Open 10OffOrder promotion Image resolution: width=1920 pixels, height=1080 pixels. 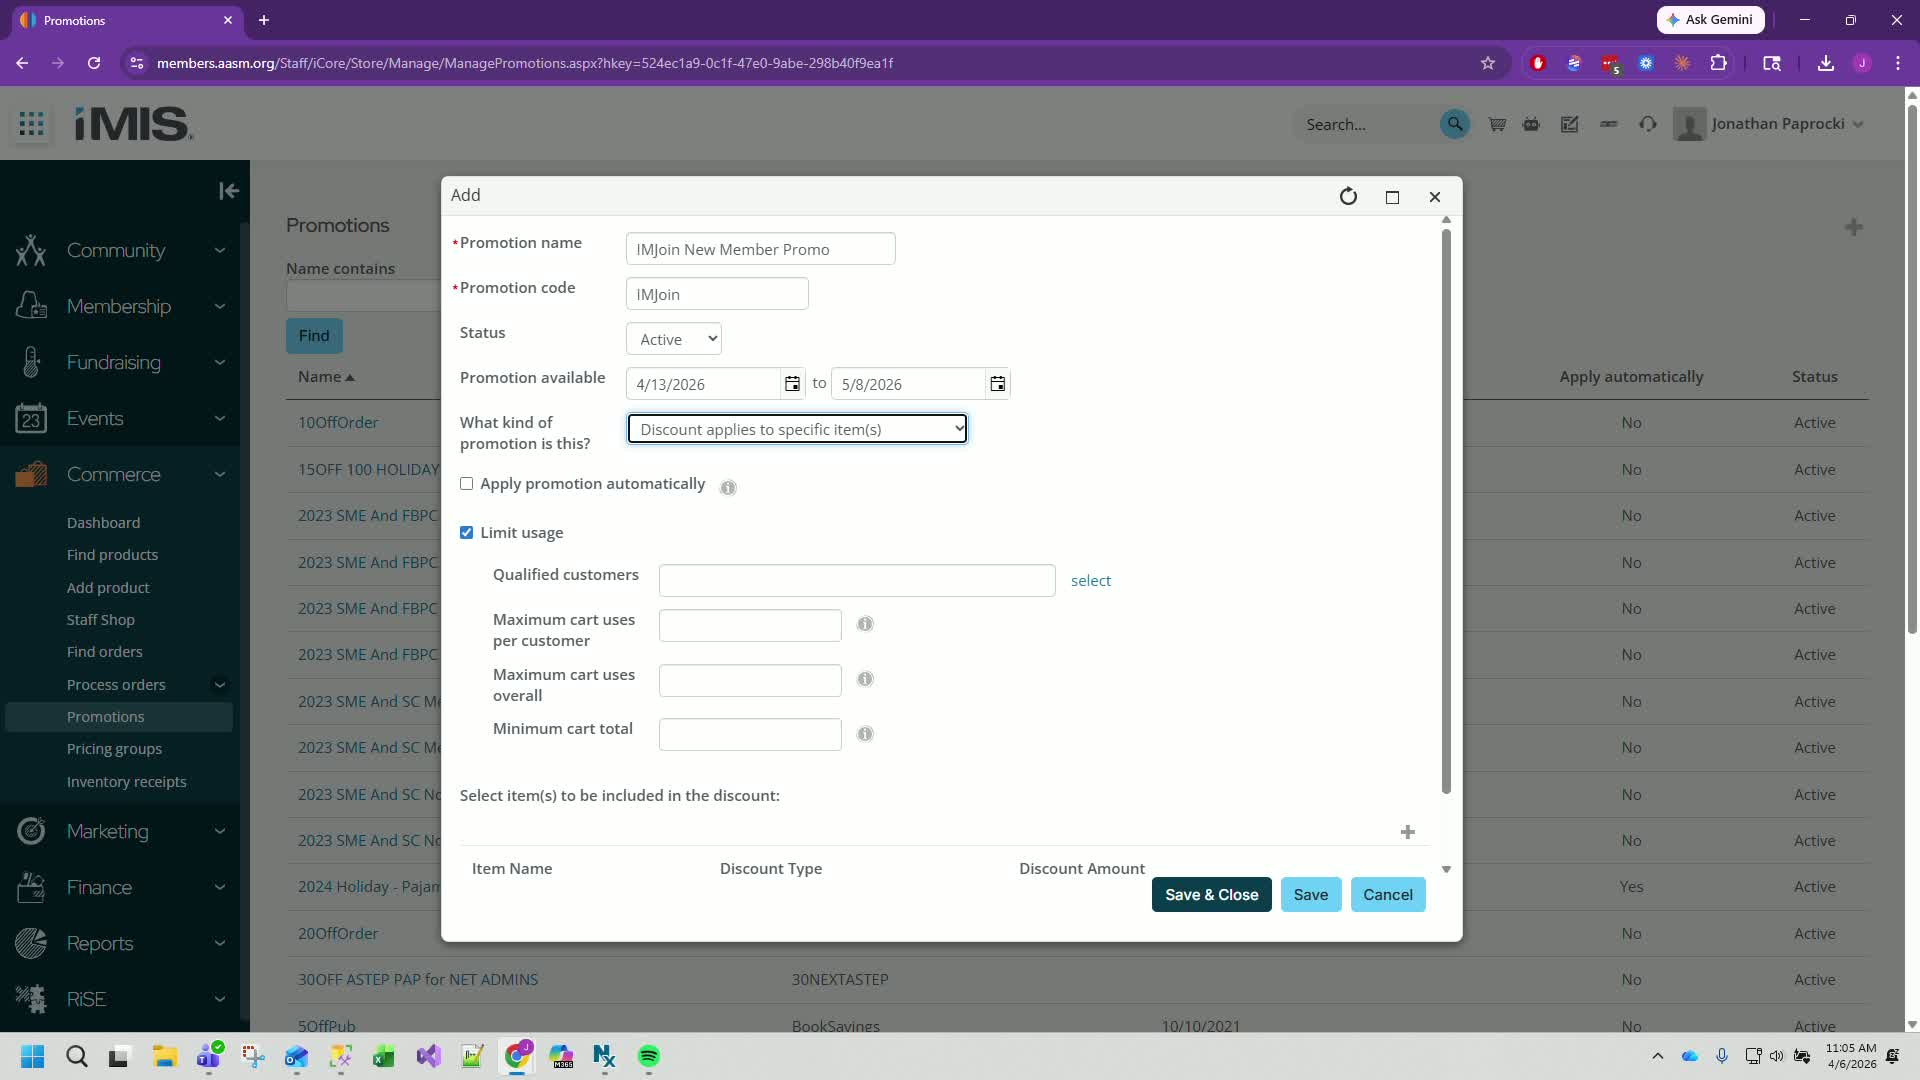coord(338,423)
